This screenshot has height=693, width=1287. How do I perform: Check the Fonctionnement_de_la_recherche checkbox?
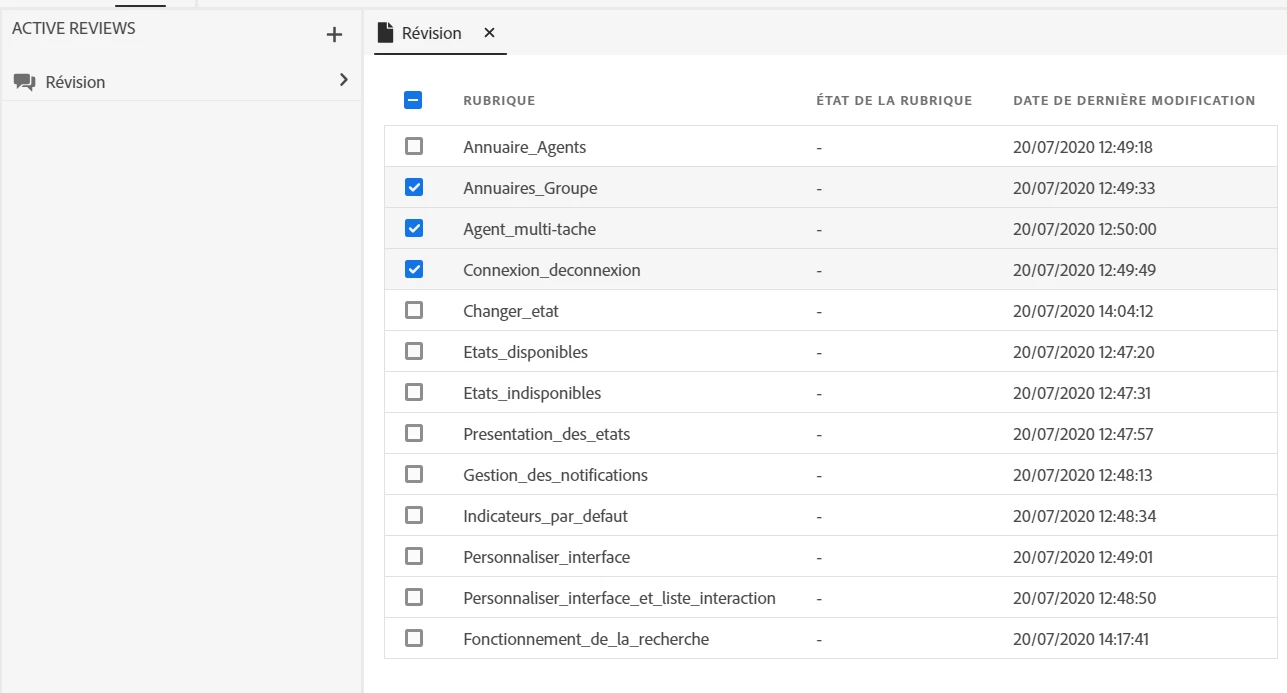click(x=414, y=638)
